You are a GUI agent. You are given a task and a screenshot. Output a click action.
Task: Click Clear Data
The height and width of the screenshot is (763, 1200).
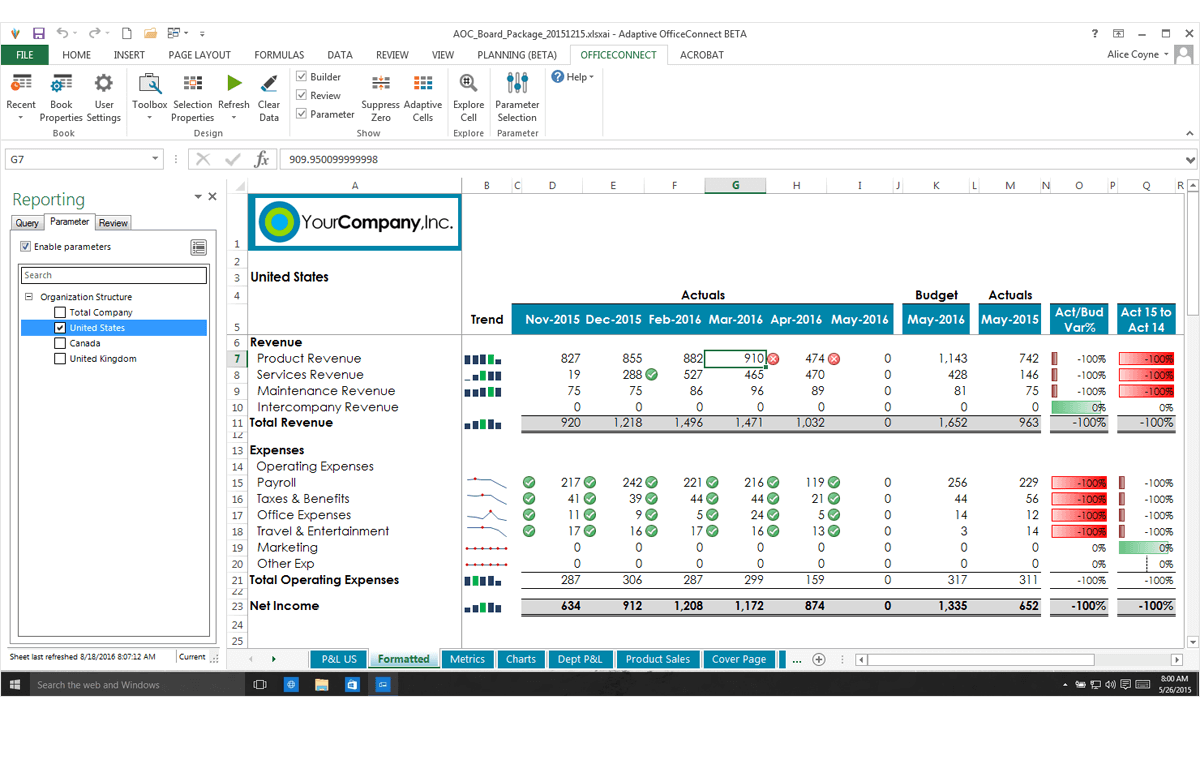269,97
